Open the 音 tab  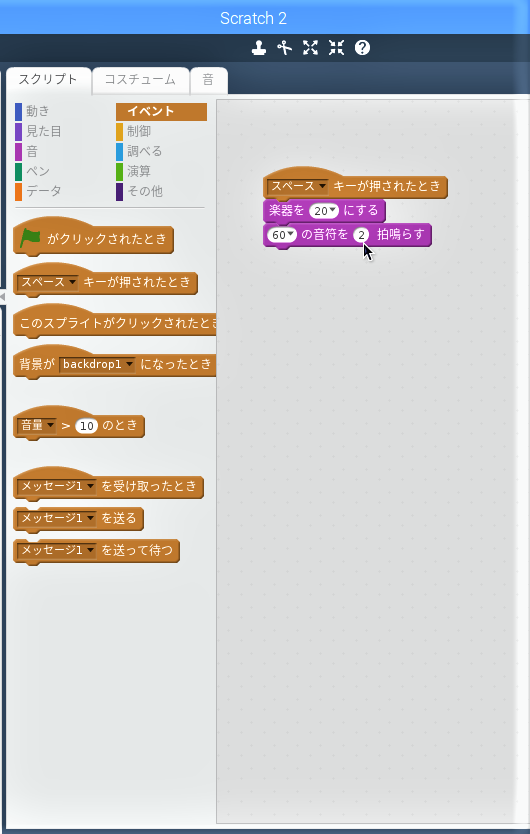point(209,80)
